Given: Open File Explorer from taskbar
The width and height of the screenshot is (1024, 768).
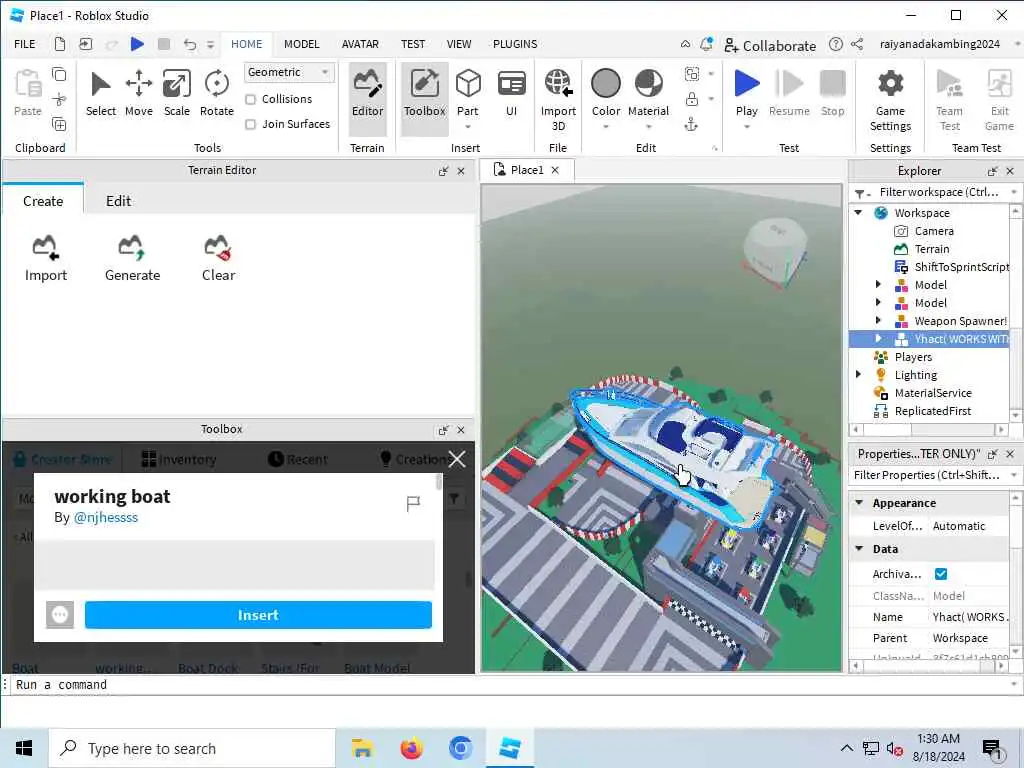Looking at the screenshot, I should click(362, 748).
